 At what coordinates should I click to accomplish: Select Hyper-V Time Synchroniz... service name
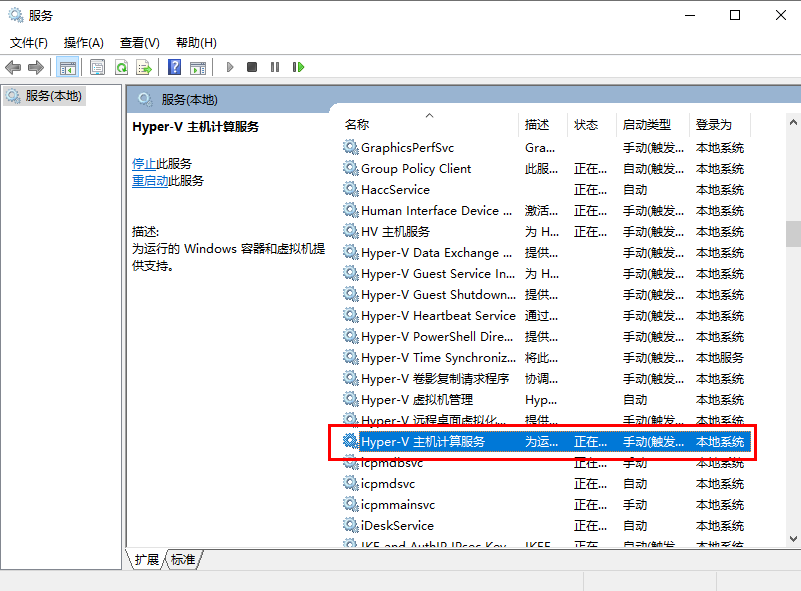438,358
